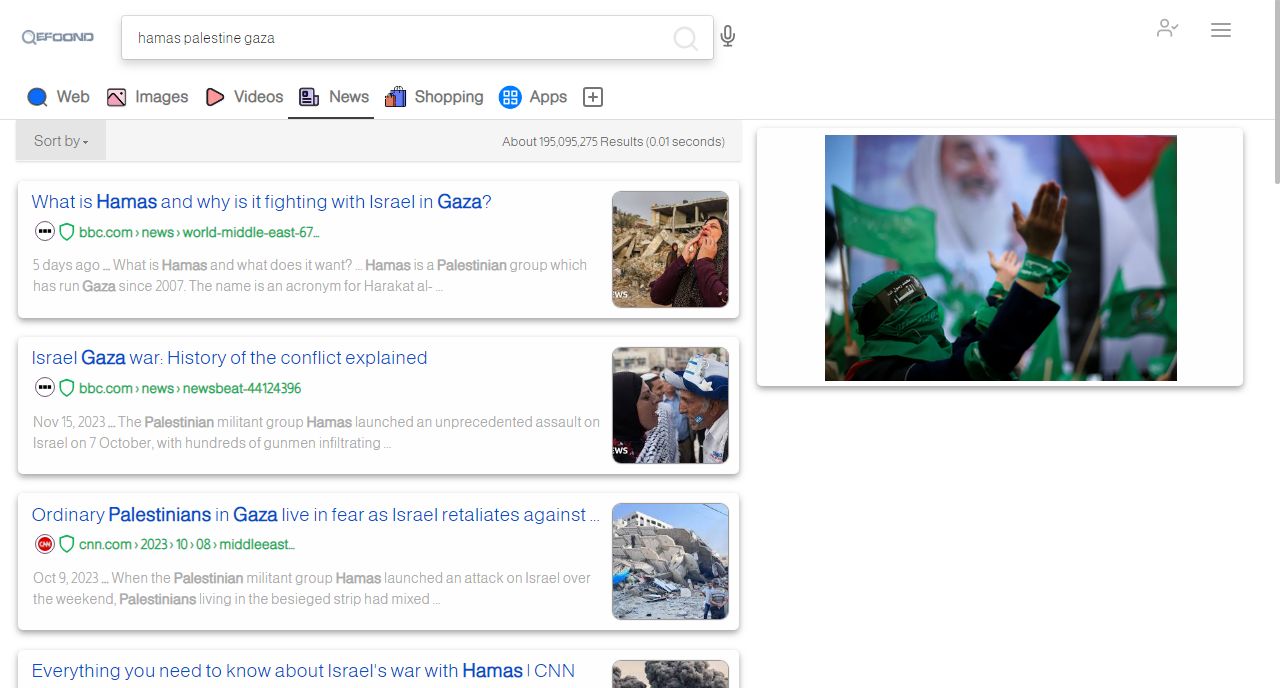Expand the Sort by dropdown
The image size is (1280, 688).
pyautogui.click(x=61, y=141)
